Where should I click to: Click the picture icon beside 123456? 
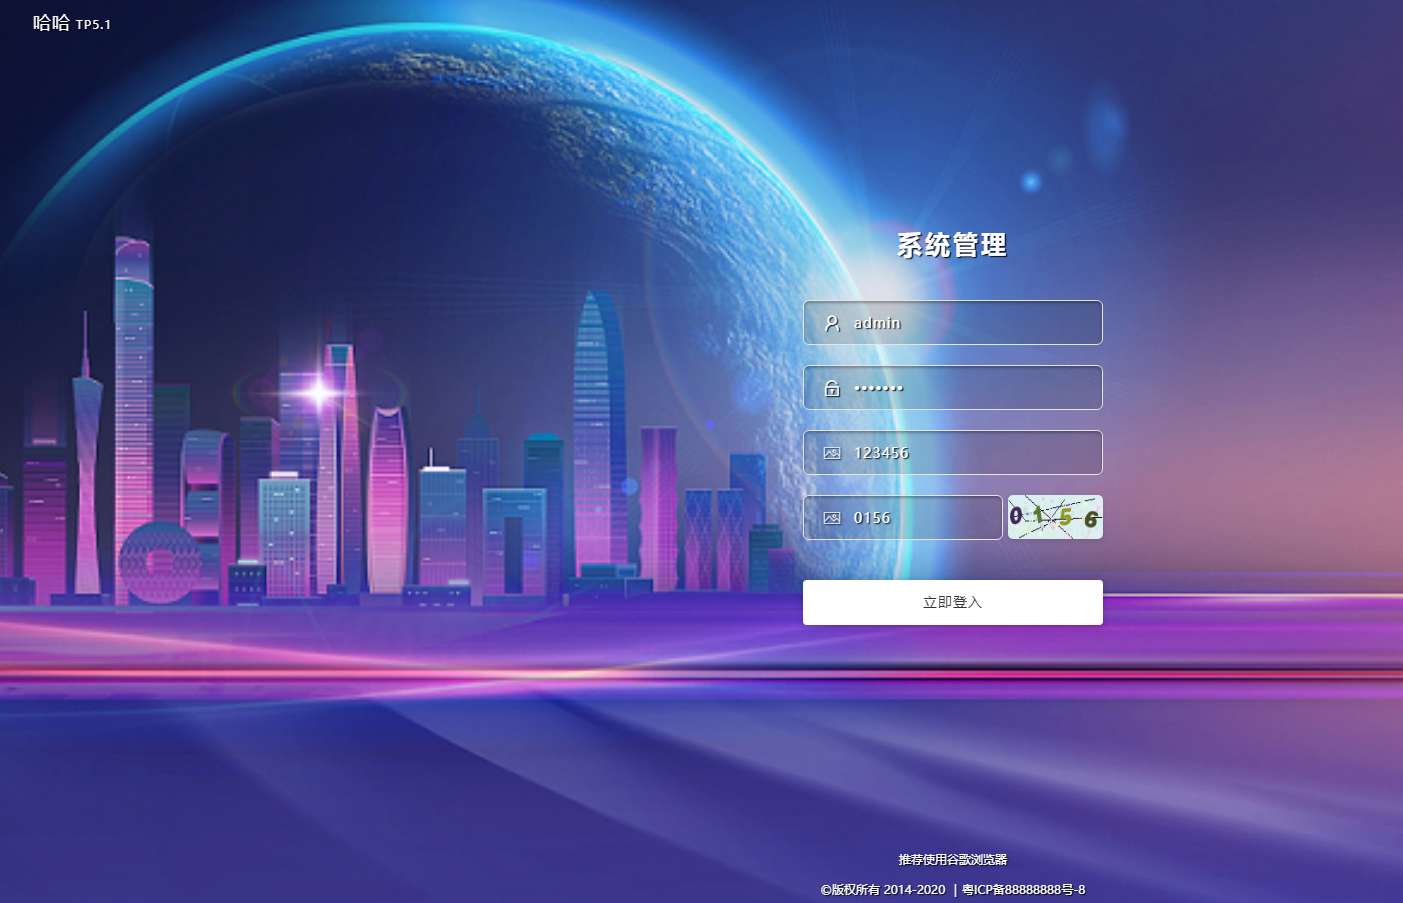point(832,453)
